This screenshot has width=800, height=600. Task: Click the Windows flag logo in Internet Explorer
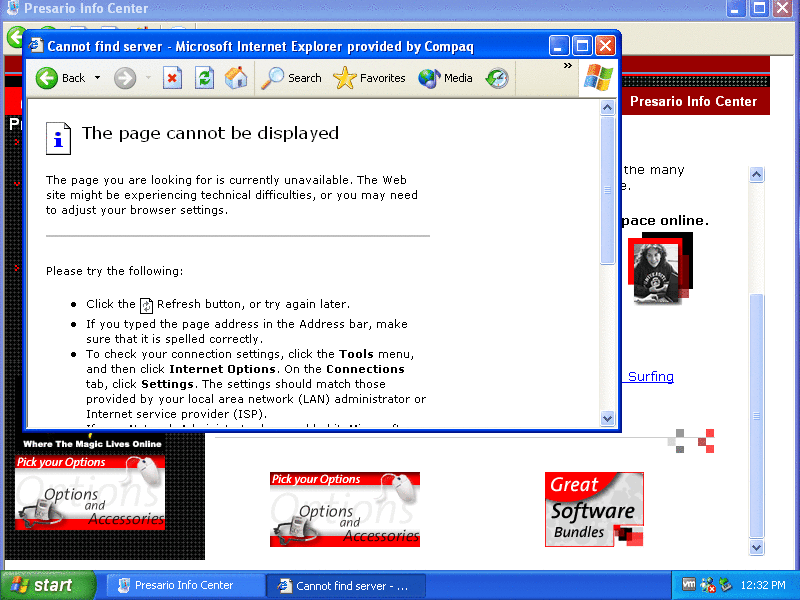pyautogui.click(x=598, y=78)
